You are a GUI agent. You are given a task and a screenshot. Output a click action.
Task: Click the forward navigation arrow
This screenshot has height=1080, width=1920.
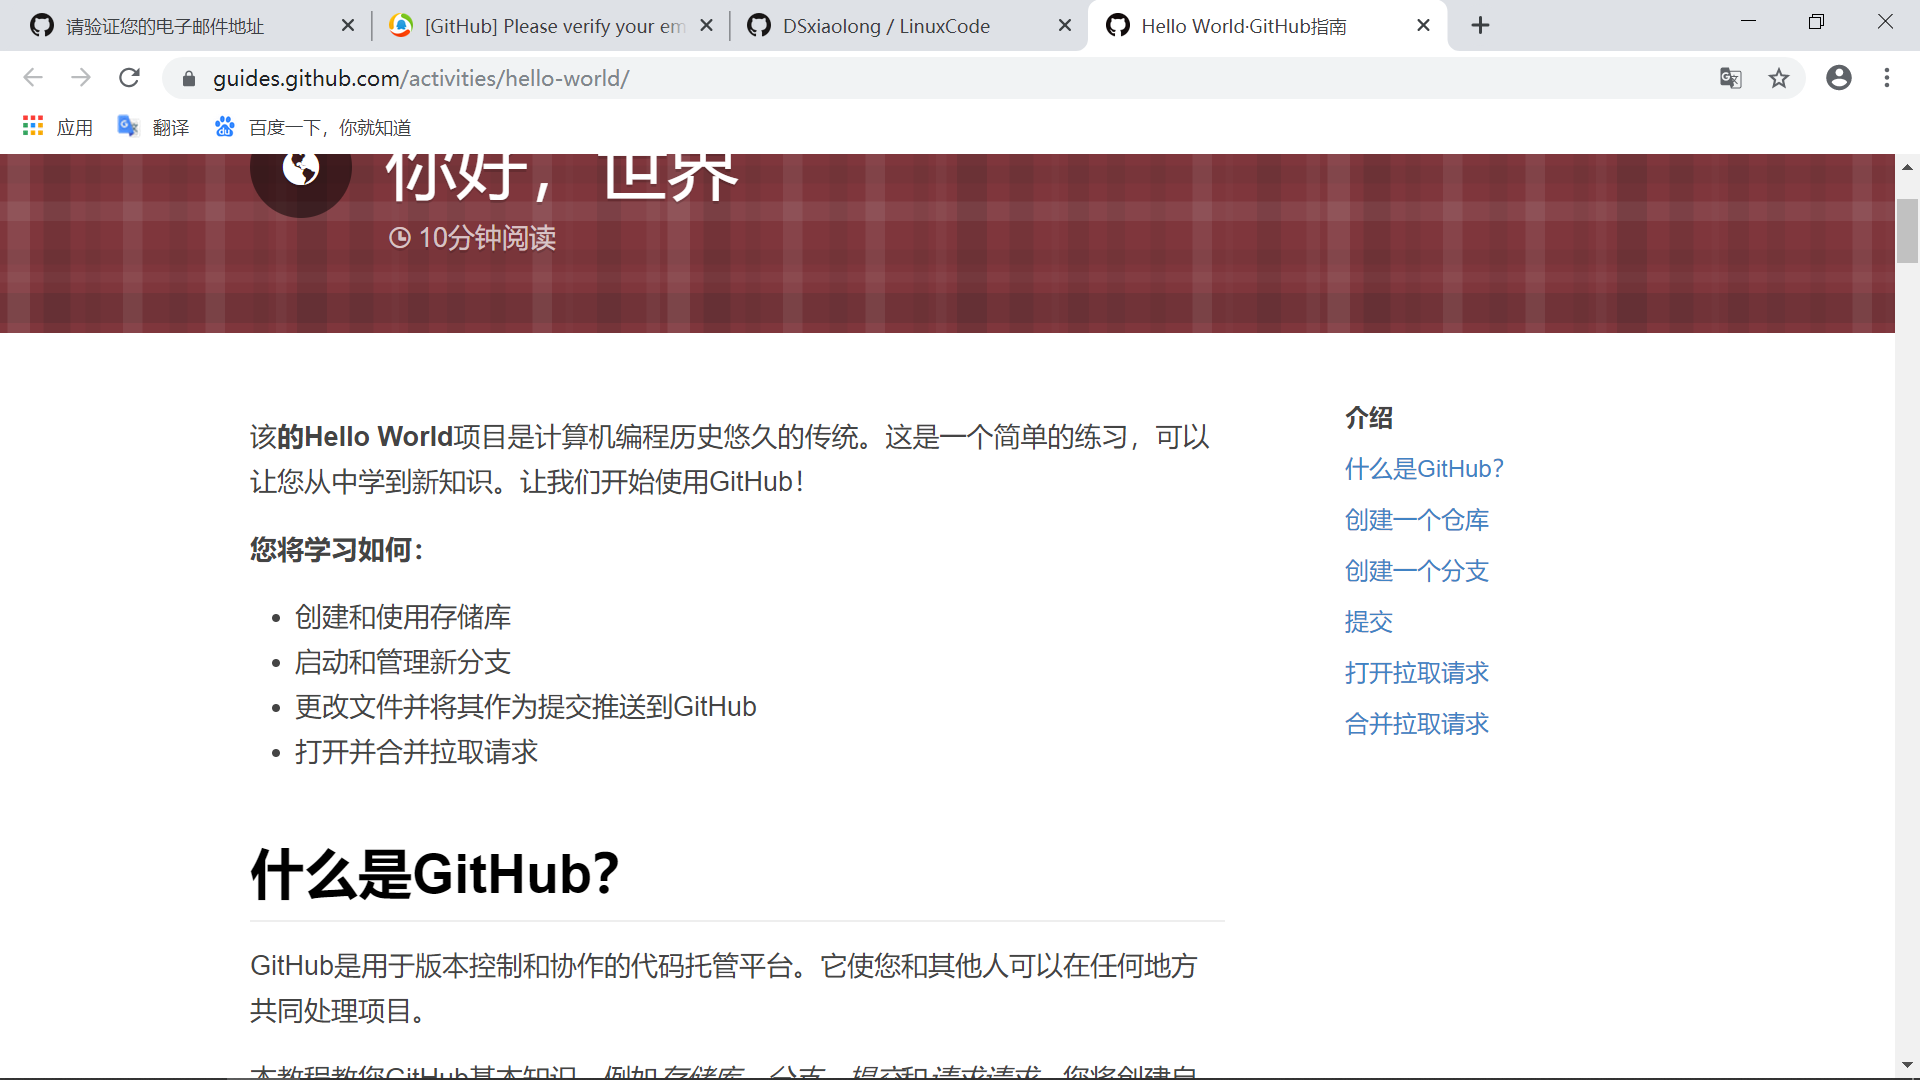[81, 78]
